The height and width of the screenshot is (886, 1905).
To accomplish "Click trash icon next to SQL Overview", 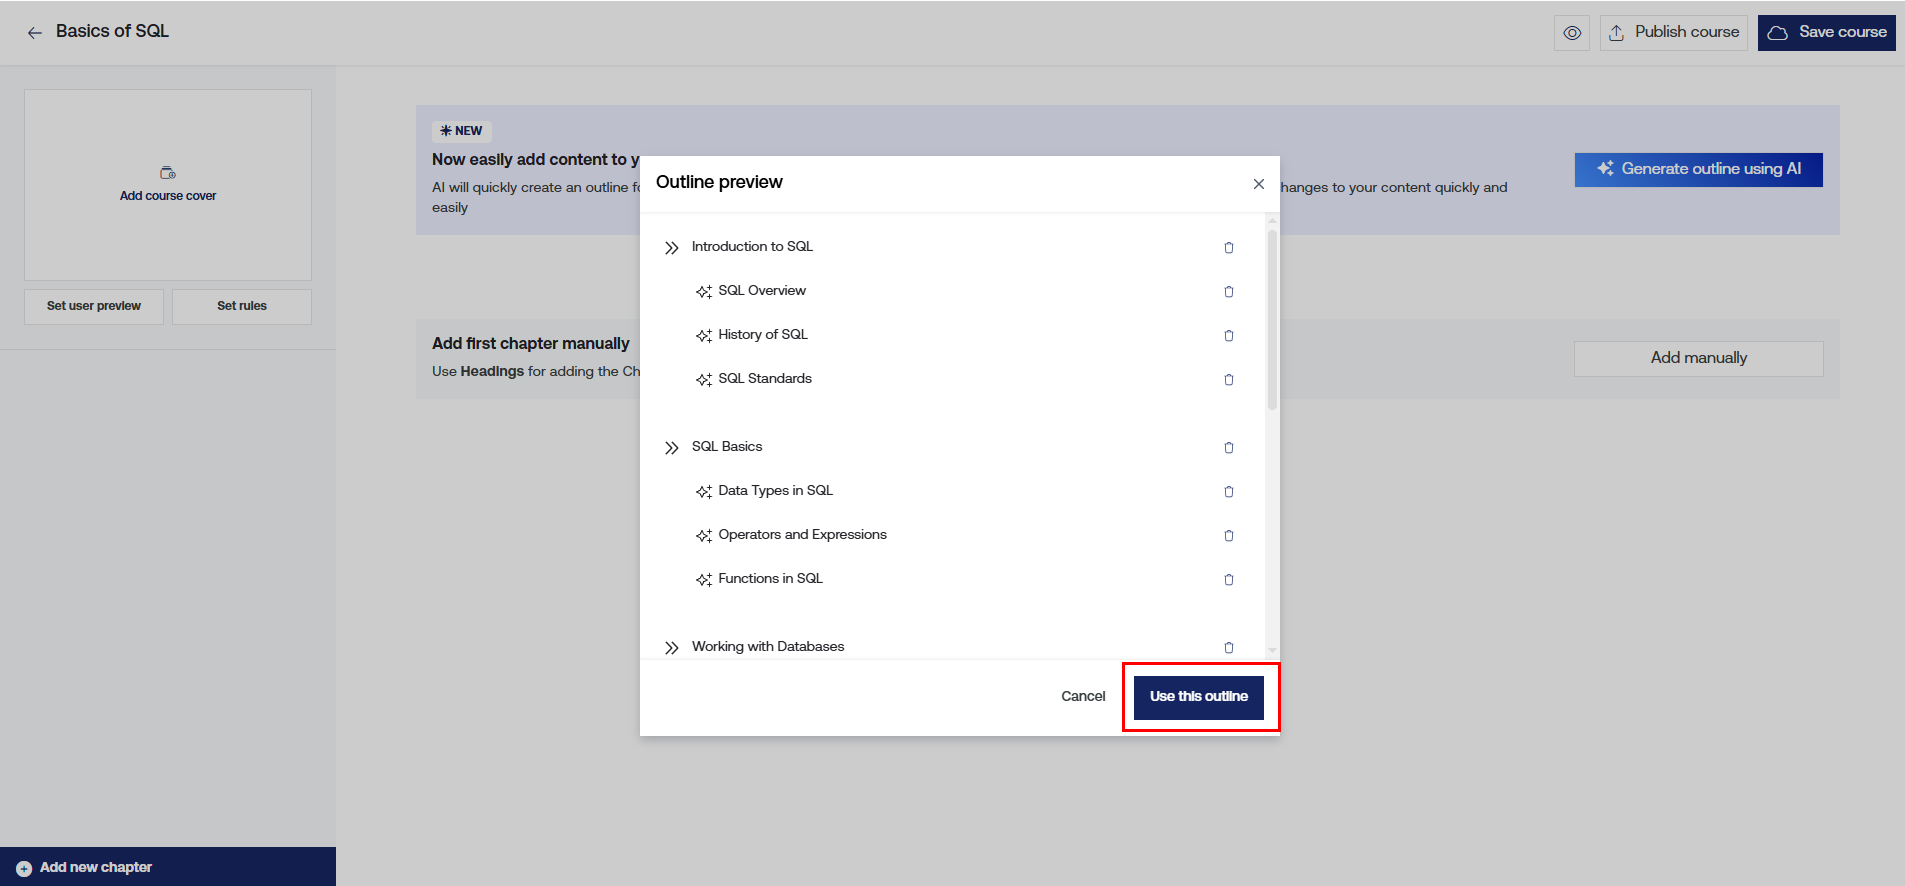I will tap(1228, 292).
